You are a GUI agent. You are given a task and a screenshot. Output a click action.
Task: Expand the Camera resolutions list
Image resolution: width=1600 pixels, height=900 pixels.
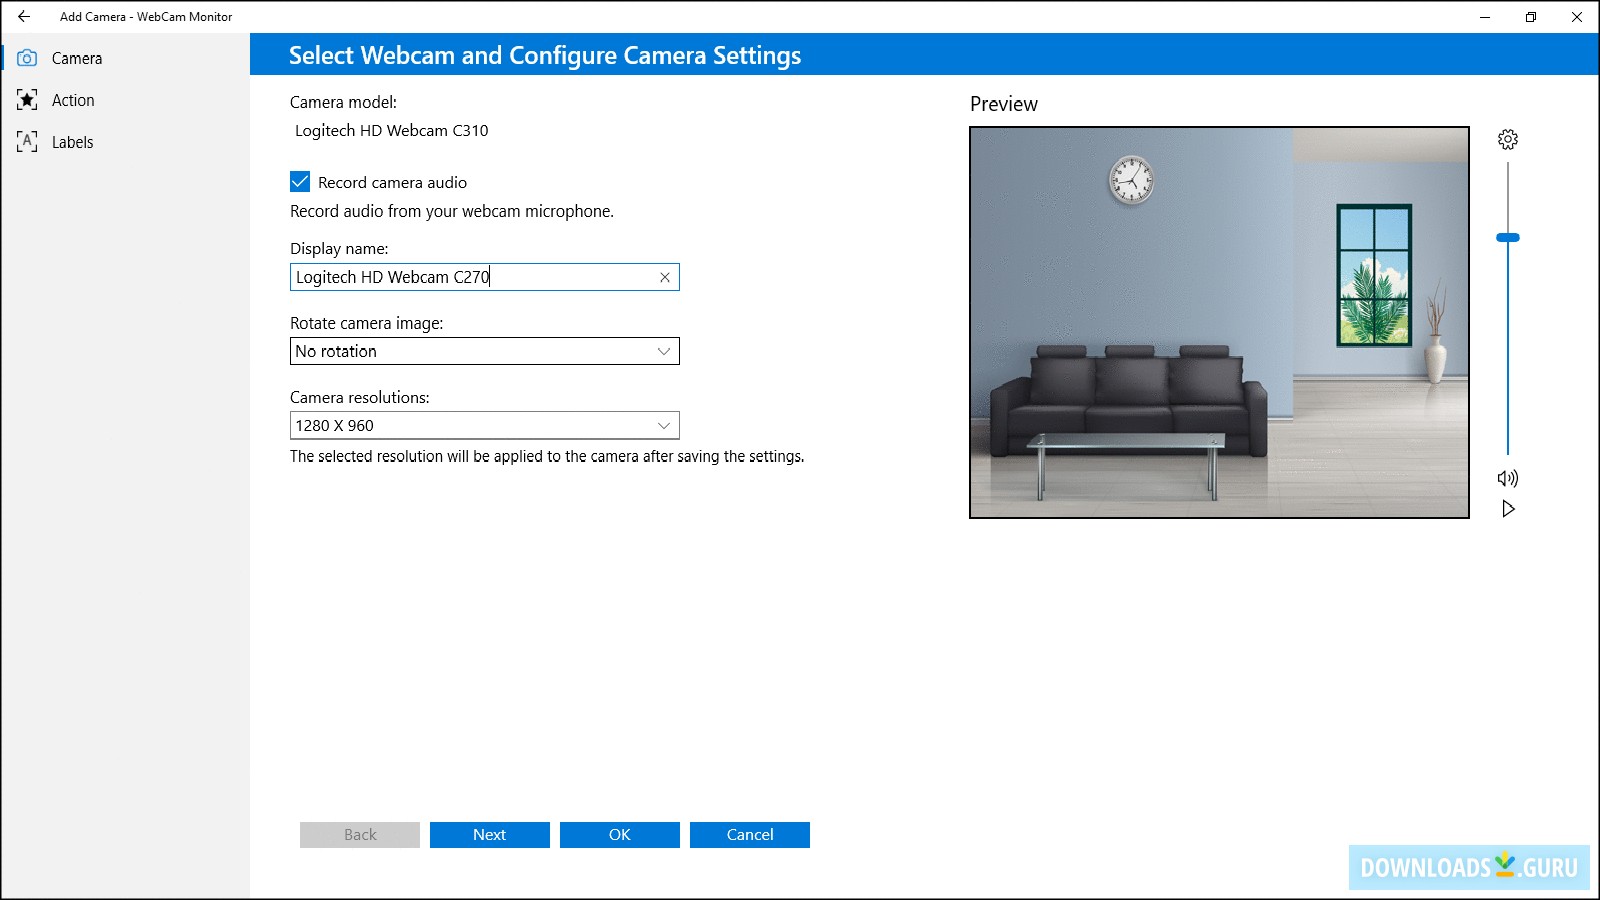point(663,425)
